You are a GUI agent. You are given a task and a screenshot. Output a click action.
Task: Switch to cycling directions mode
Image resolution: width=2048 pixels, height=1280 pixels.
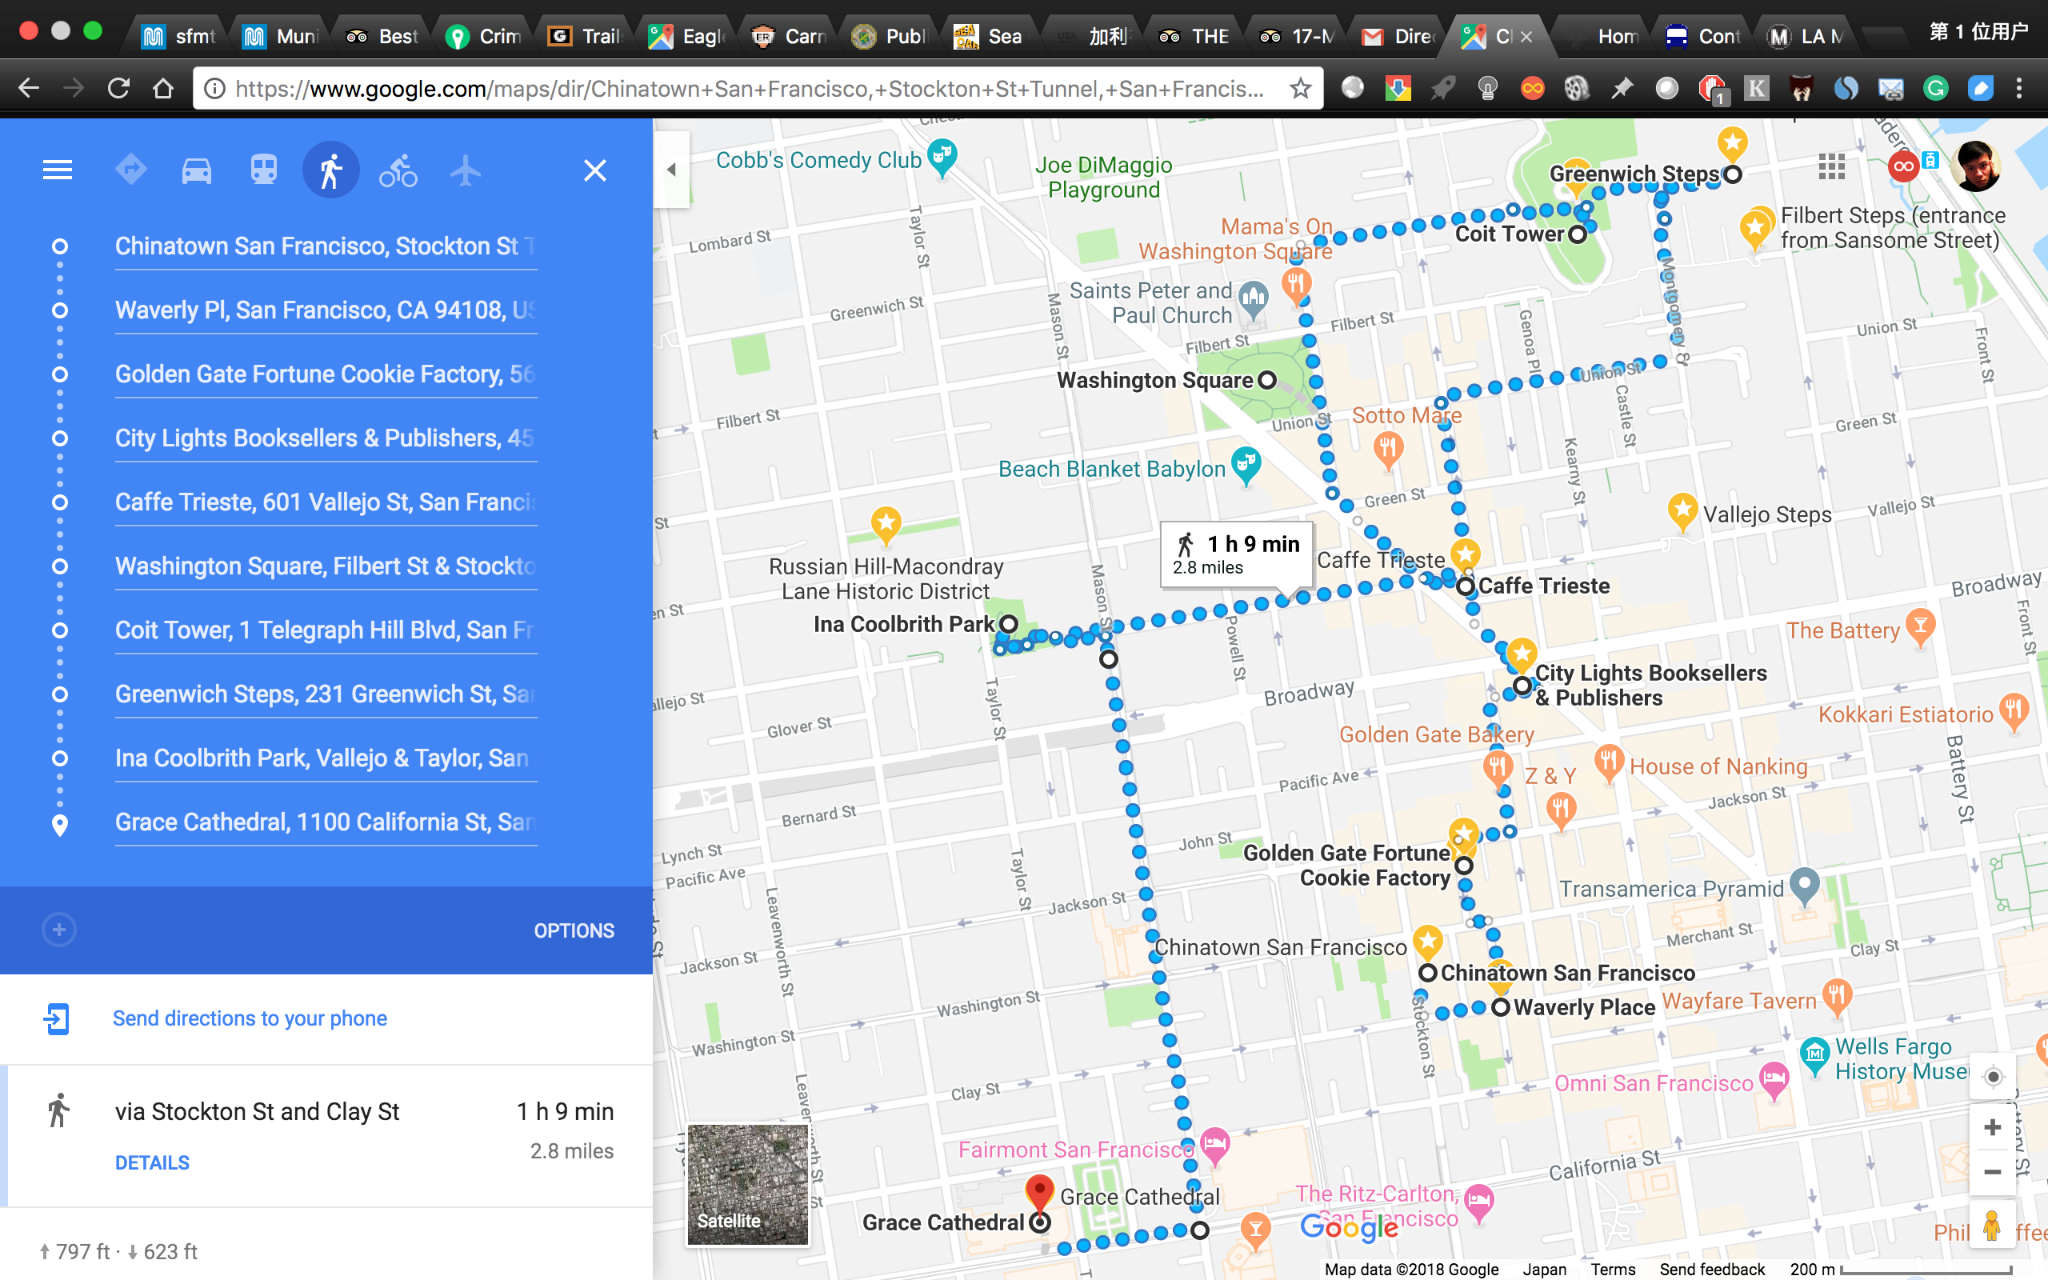tap(398, 171)
